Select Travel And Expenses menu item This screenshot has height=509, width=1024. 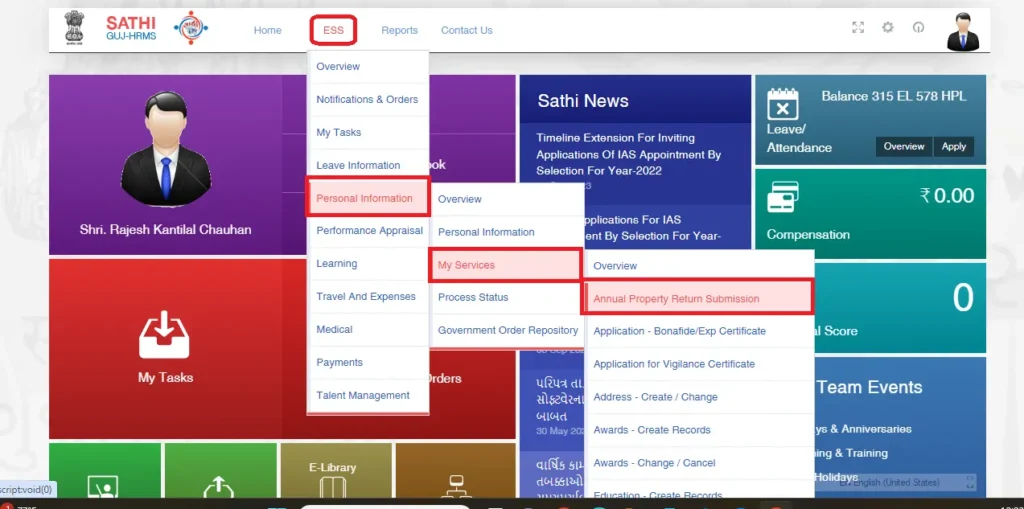point(368,297)
